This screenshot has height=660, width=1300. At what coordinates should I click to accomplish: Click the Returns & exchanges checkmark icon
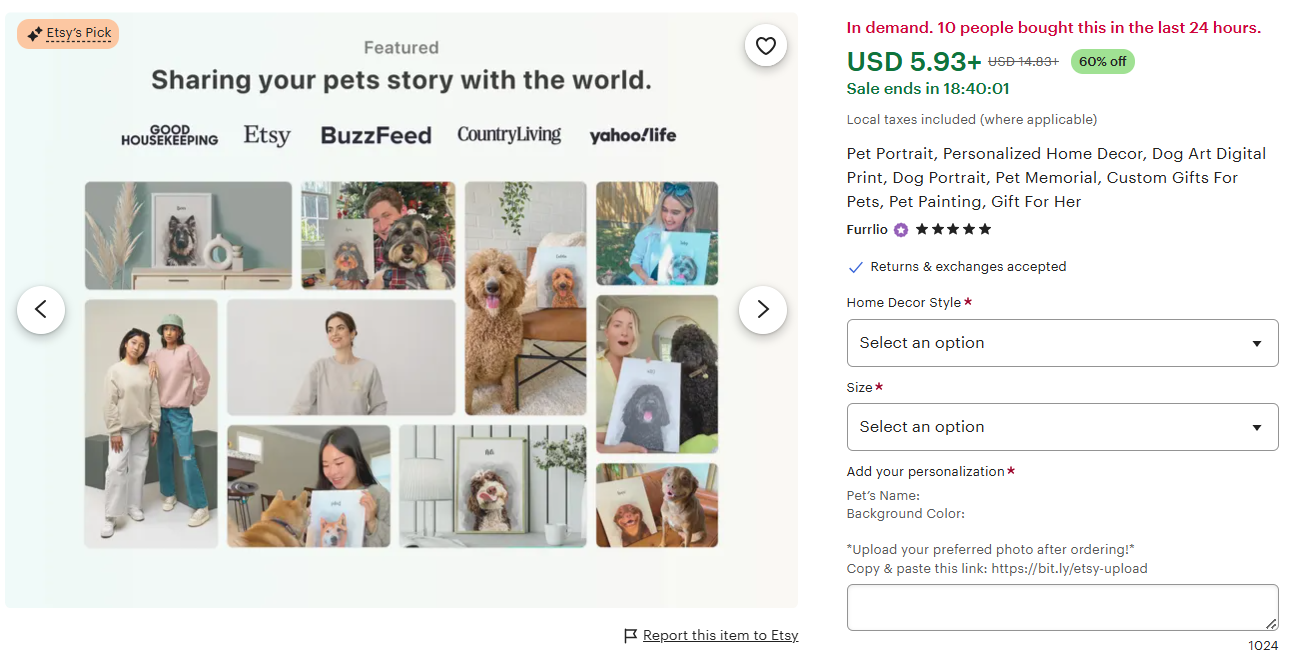(x=855, y=267)
